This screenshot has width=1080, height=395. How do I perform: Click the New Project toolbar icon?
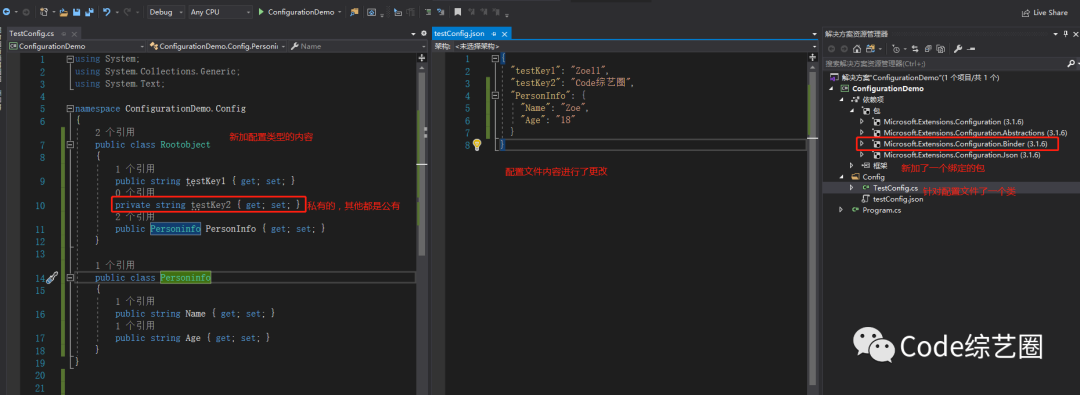click(x=45, y=12)
